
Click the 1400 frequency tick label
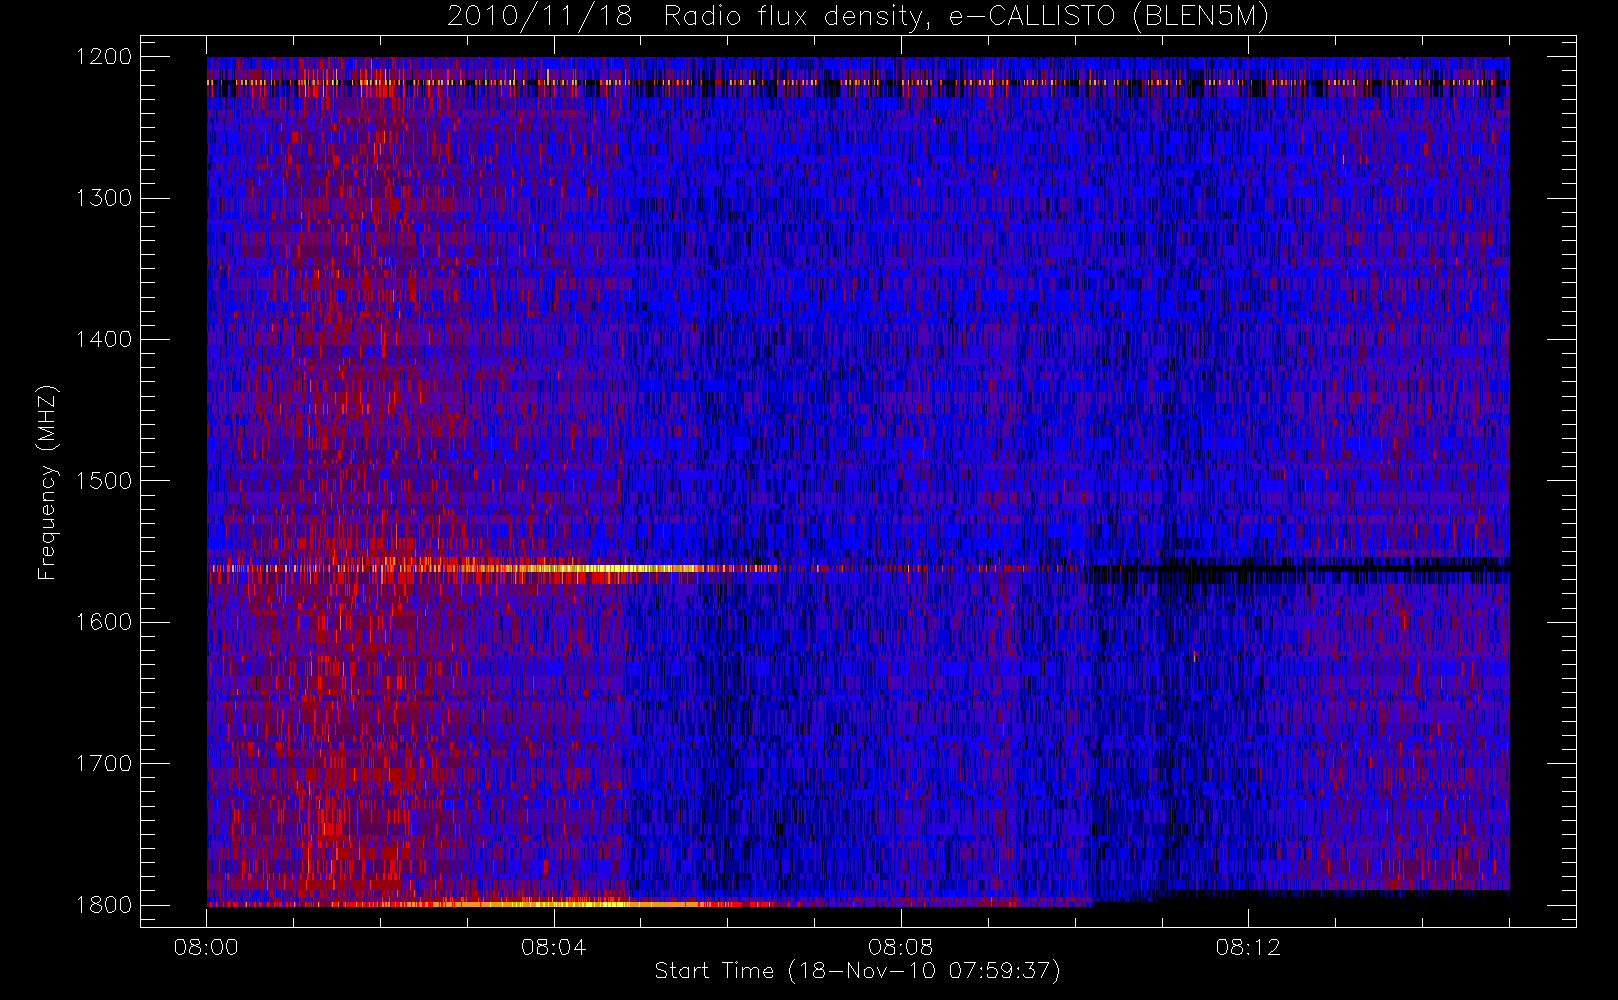[104, 340]
